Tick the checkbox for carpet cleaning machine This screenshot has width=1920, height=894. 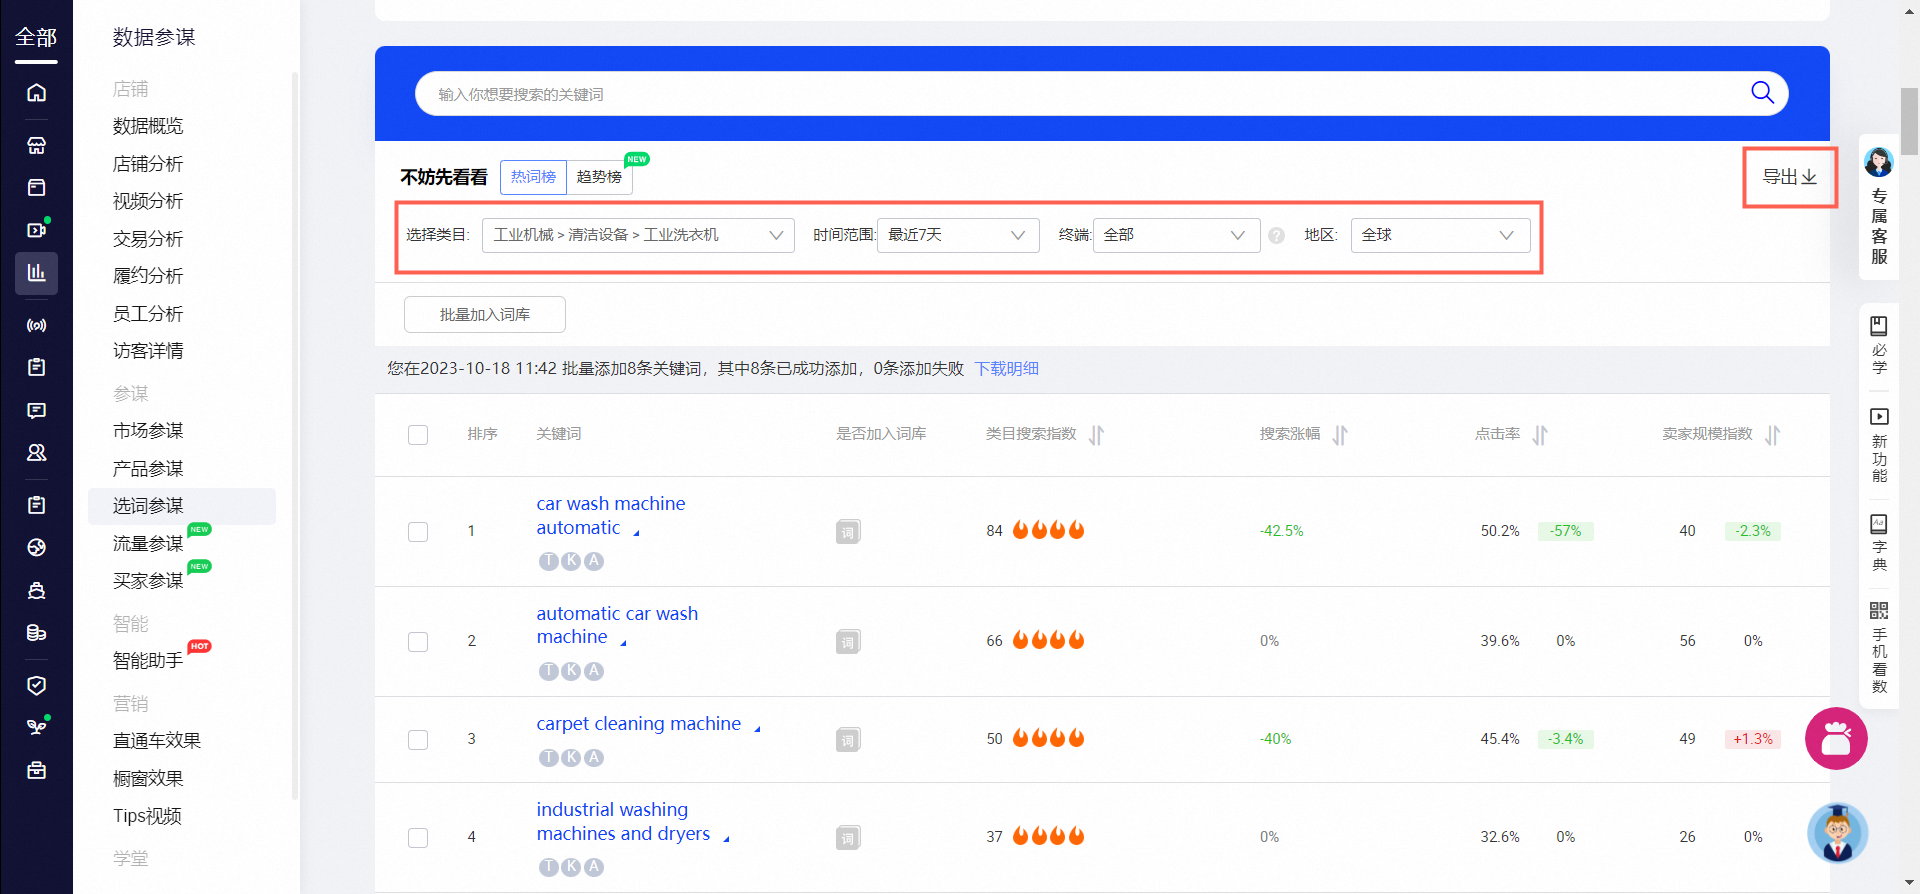[x=418, y=740]
